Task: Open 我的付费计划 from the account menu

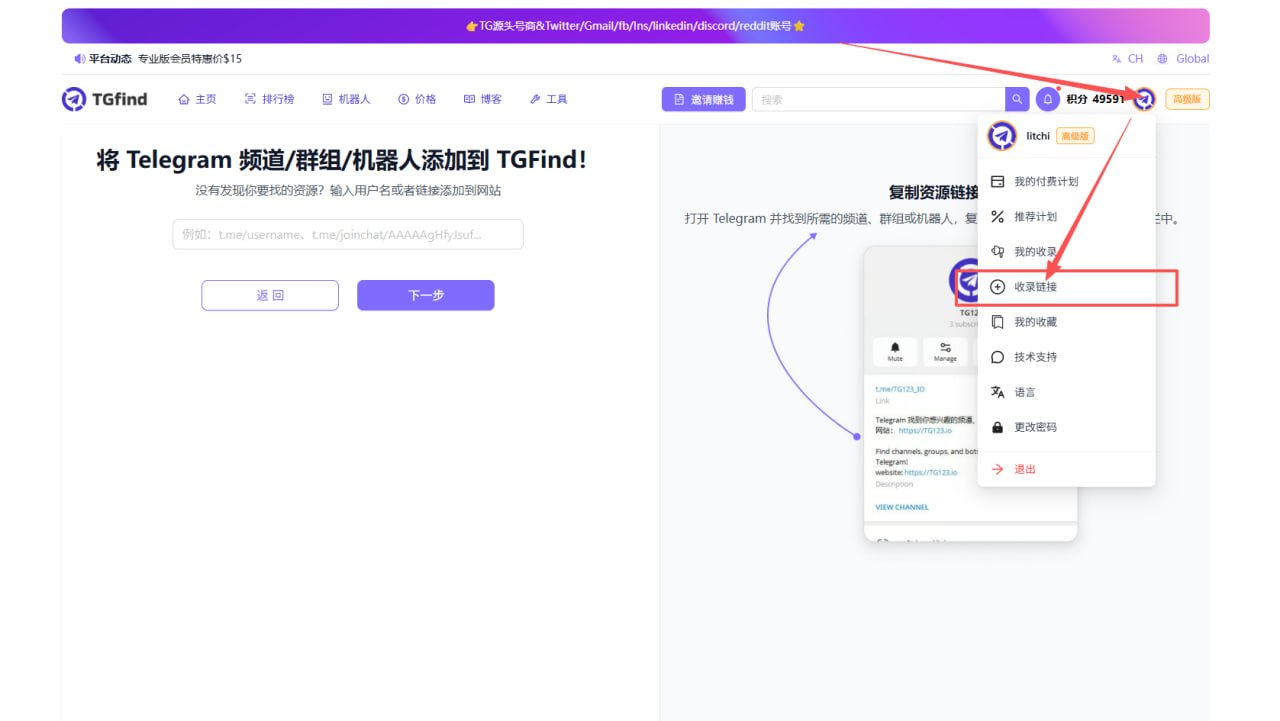Action: click(x=1066, y=182)
